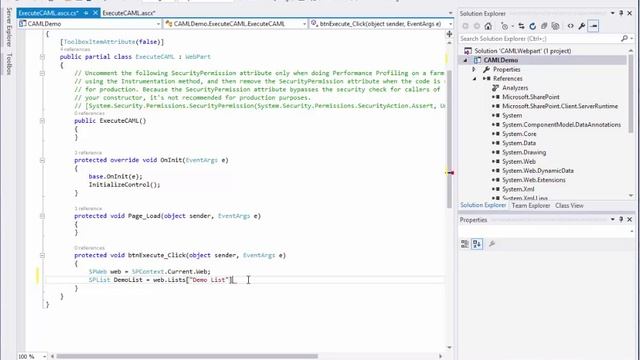
Task: Click Sync with Active Document icon
Action: 521,26
